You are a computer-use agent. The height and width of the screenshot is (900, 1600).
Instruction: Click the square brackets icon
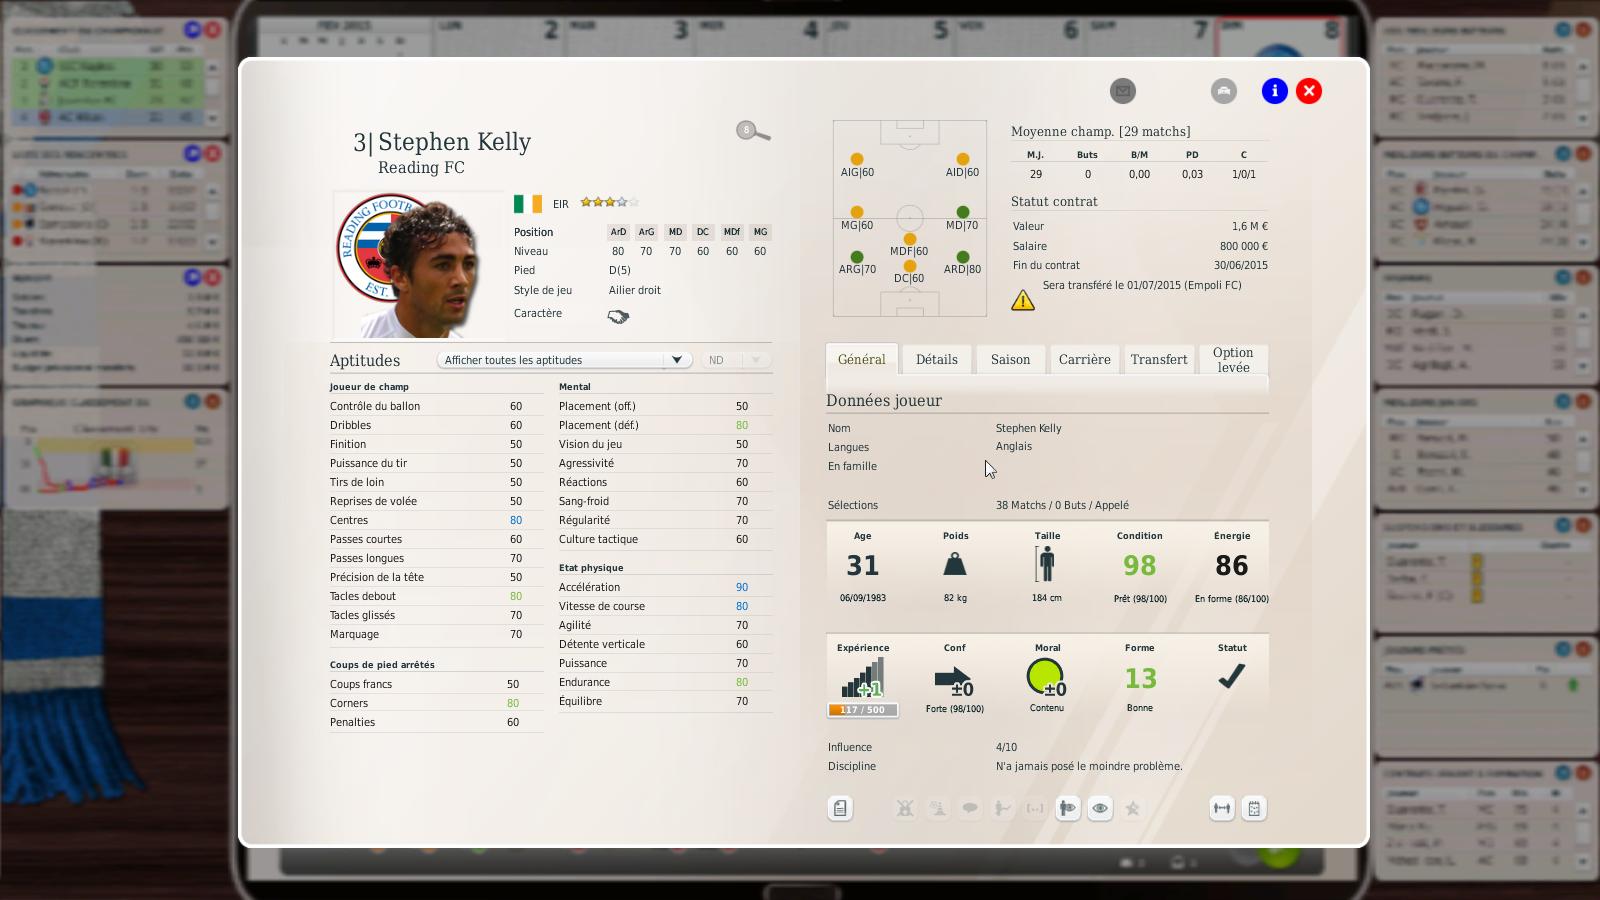(x=1035, y=808)
